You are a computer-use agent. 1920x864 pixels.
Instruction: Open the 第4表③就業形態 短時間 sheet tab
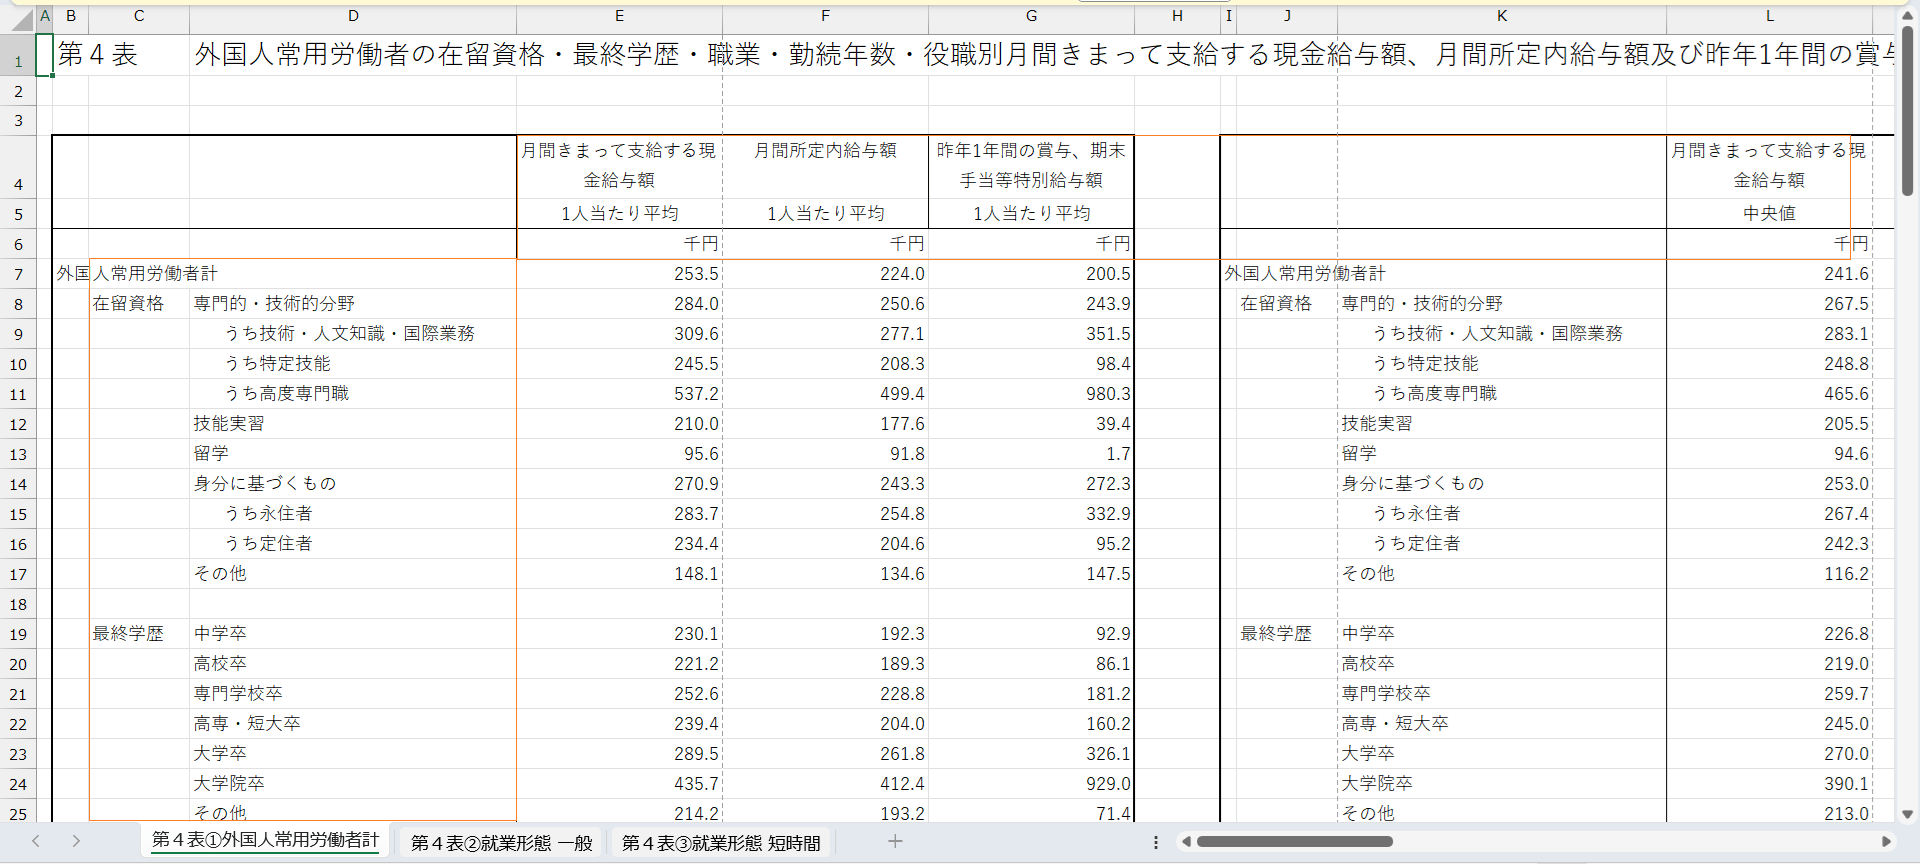click(x=721, y=843)
